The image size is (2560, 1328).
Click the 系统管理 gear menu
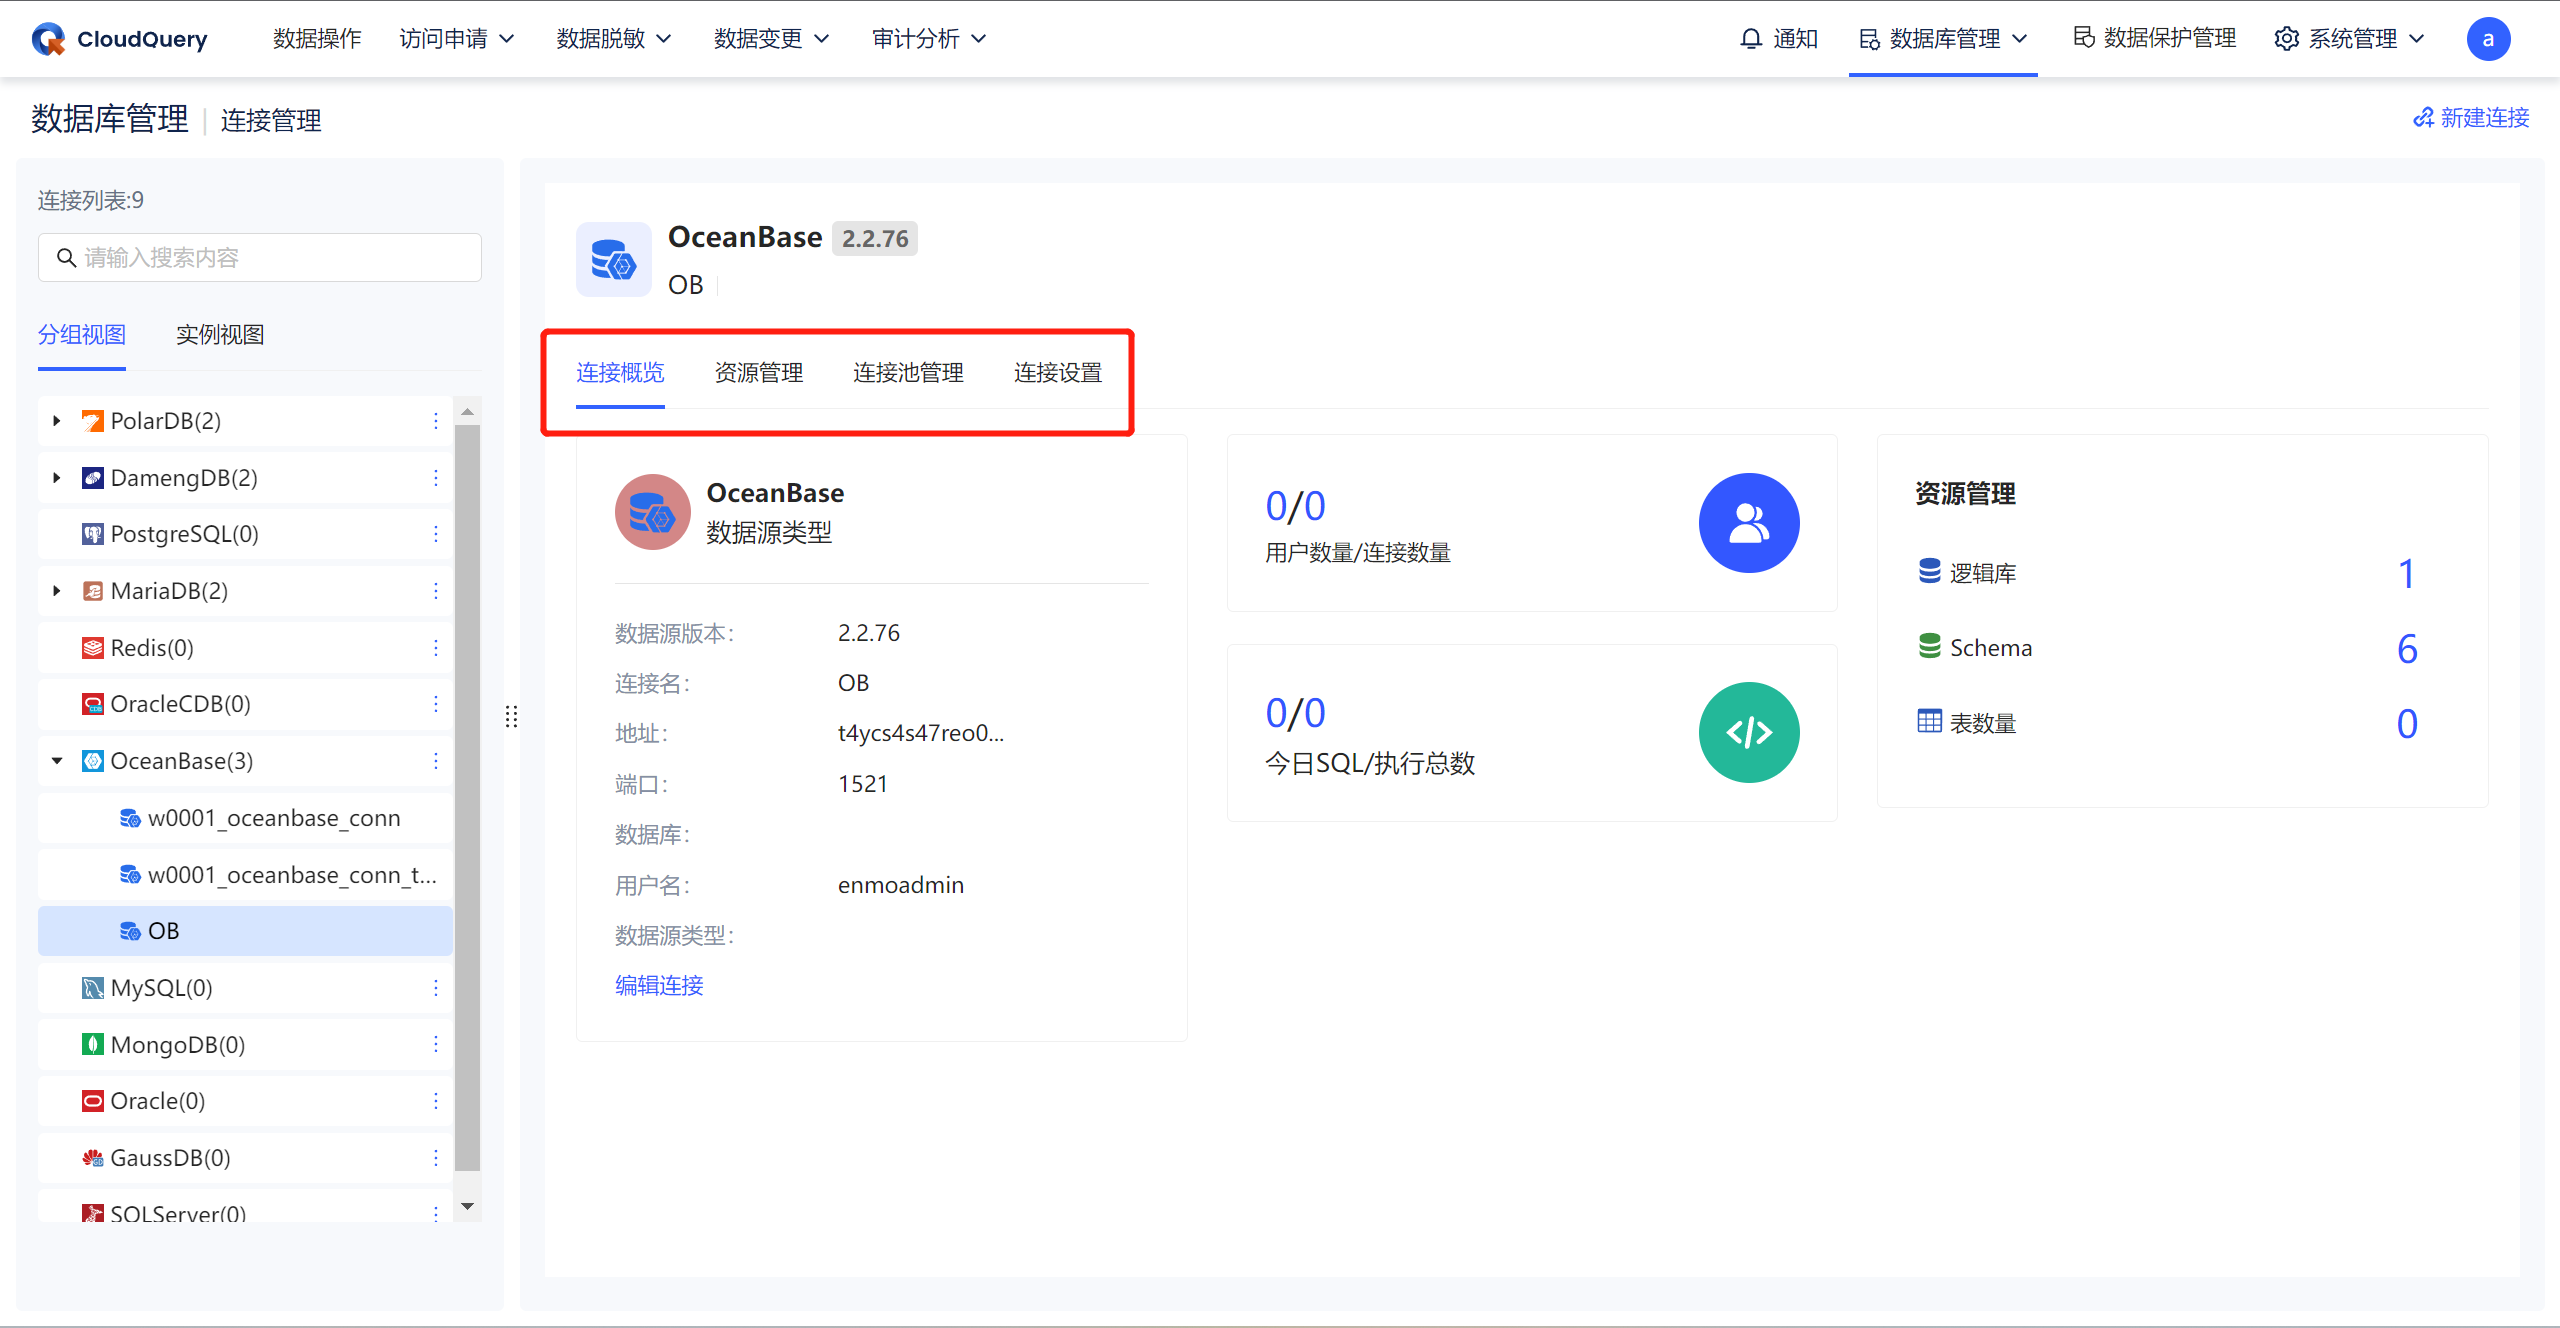coord(2350,39)
